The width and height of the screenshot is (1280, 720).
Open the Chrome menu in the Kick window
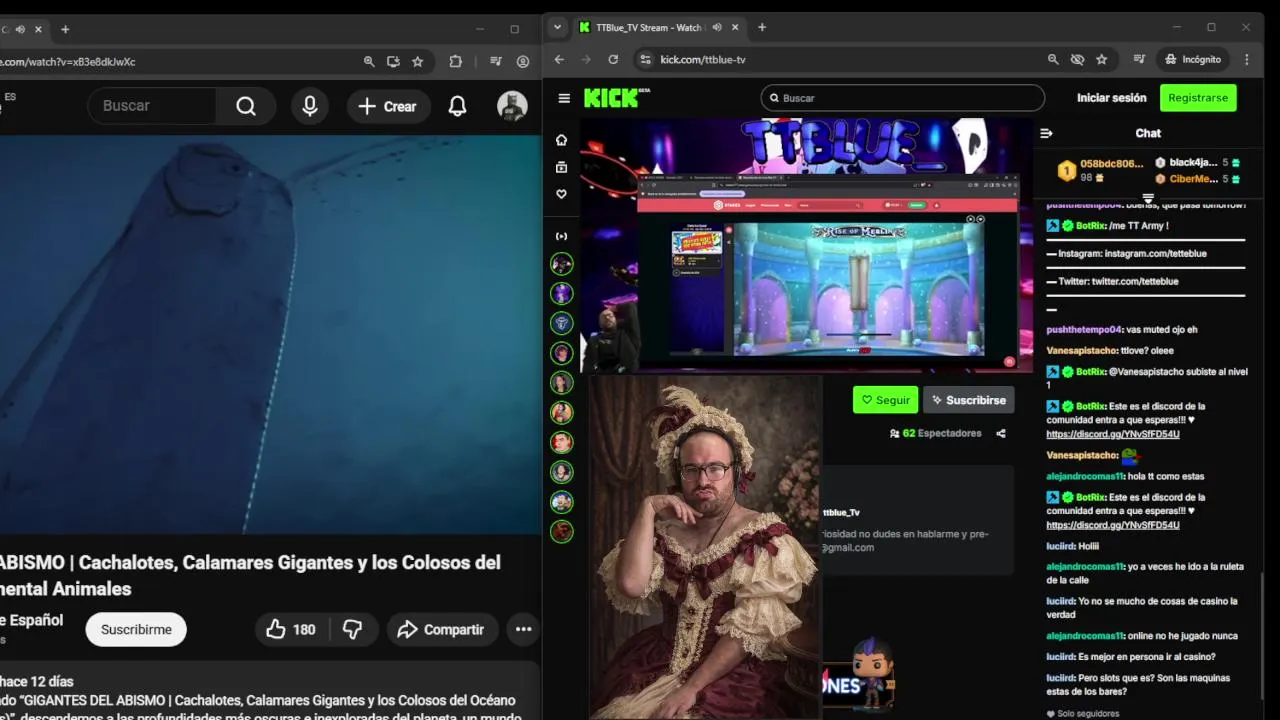[x=1247, y=59]
